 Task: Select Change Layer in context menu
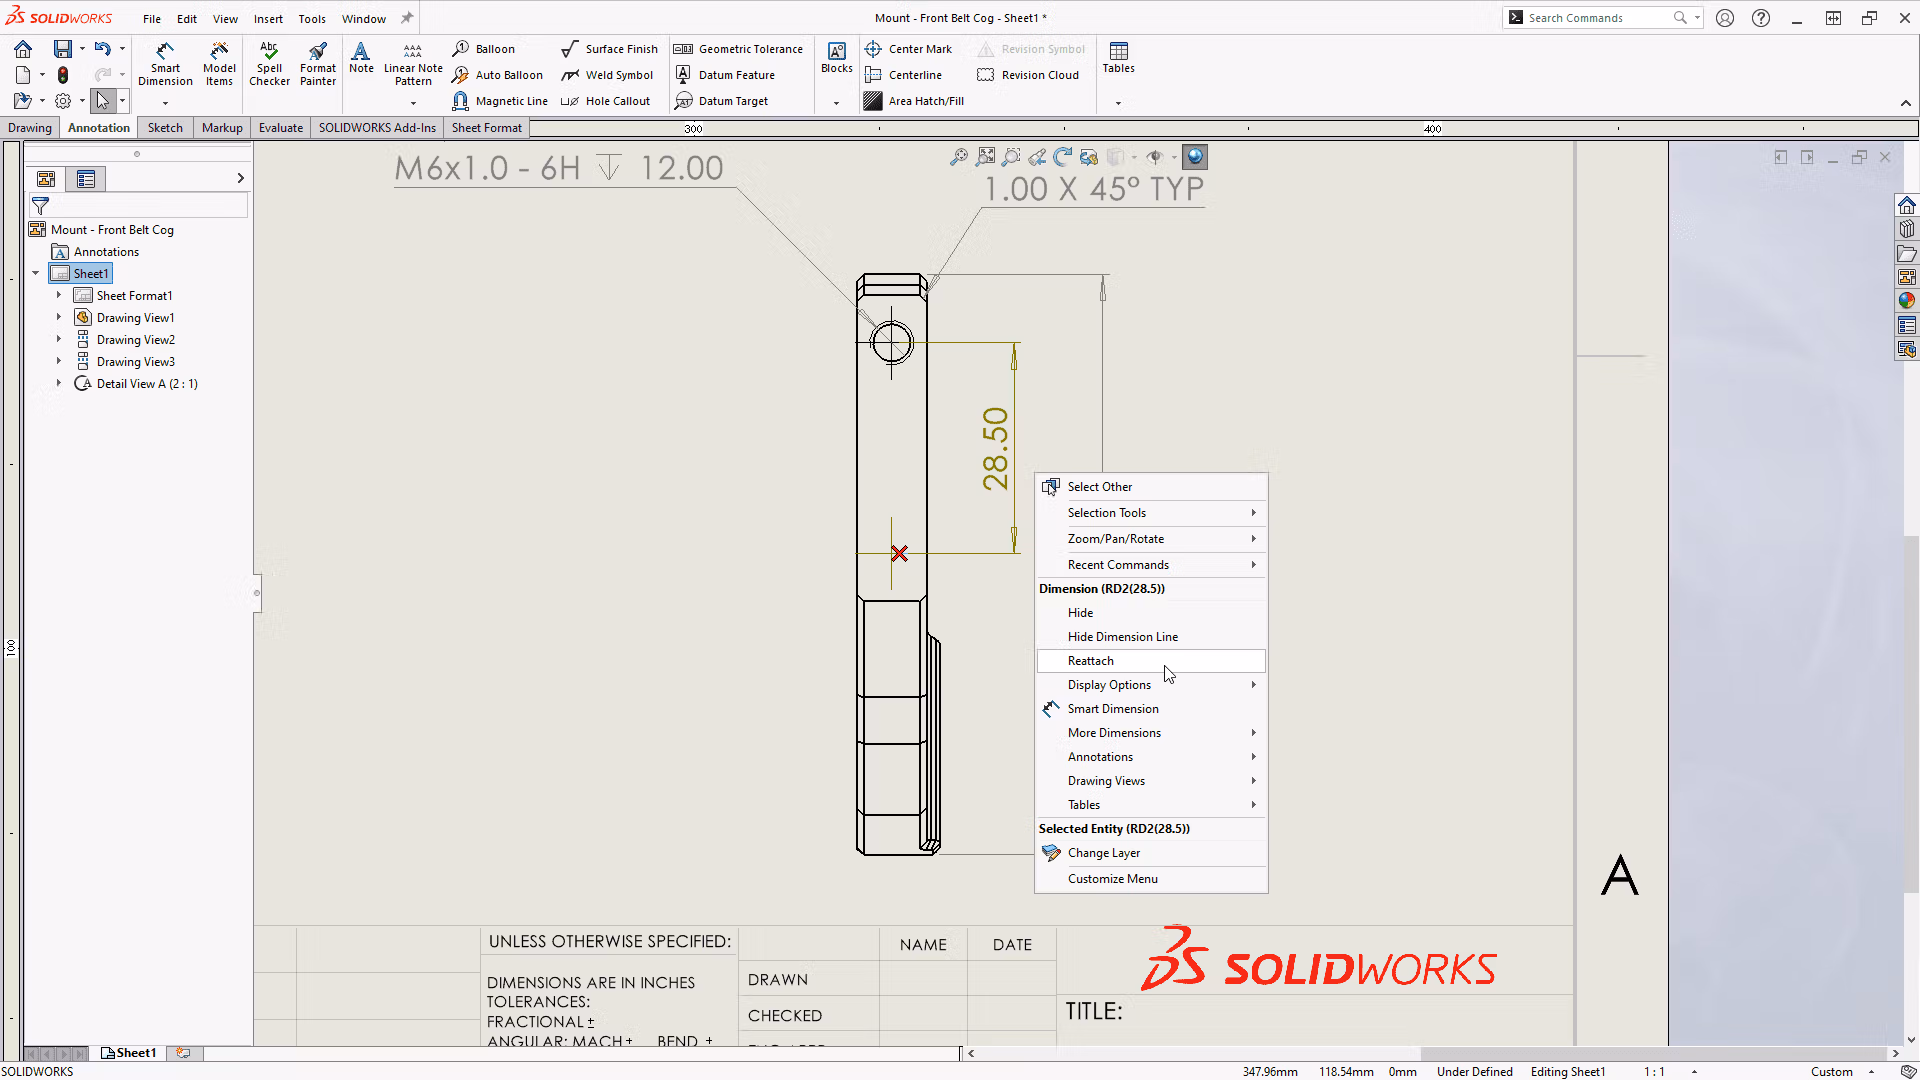pos(1151,853)
